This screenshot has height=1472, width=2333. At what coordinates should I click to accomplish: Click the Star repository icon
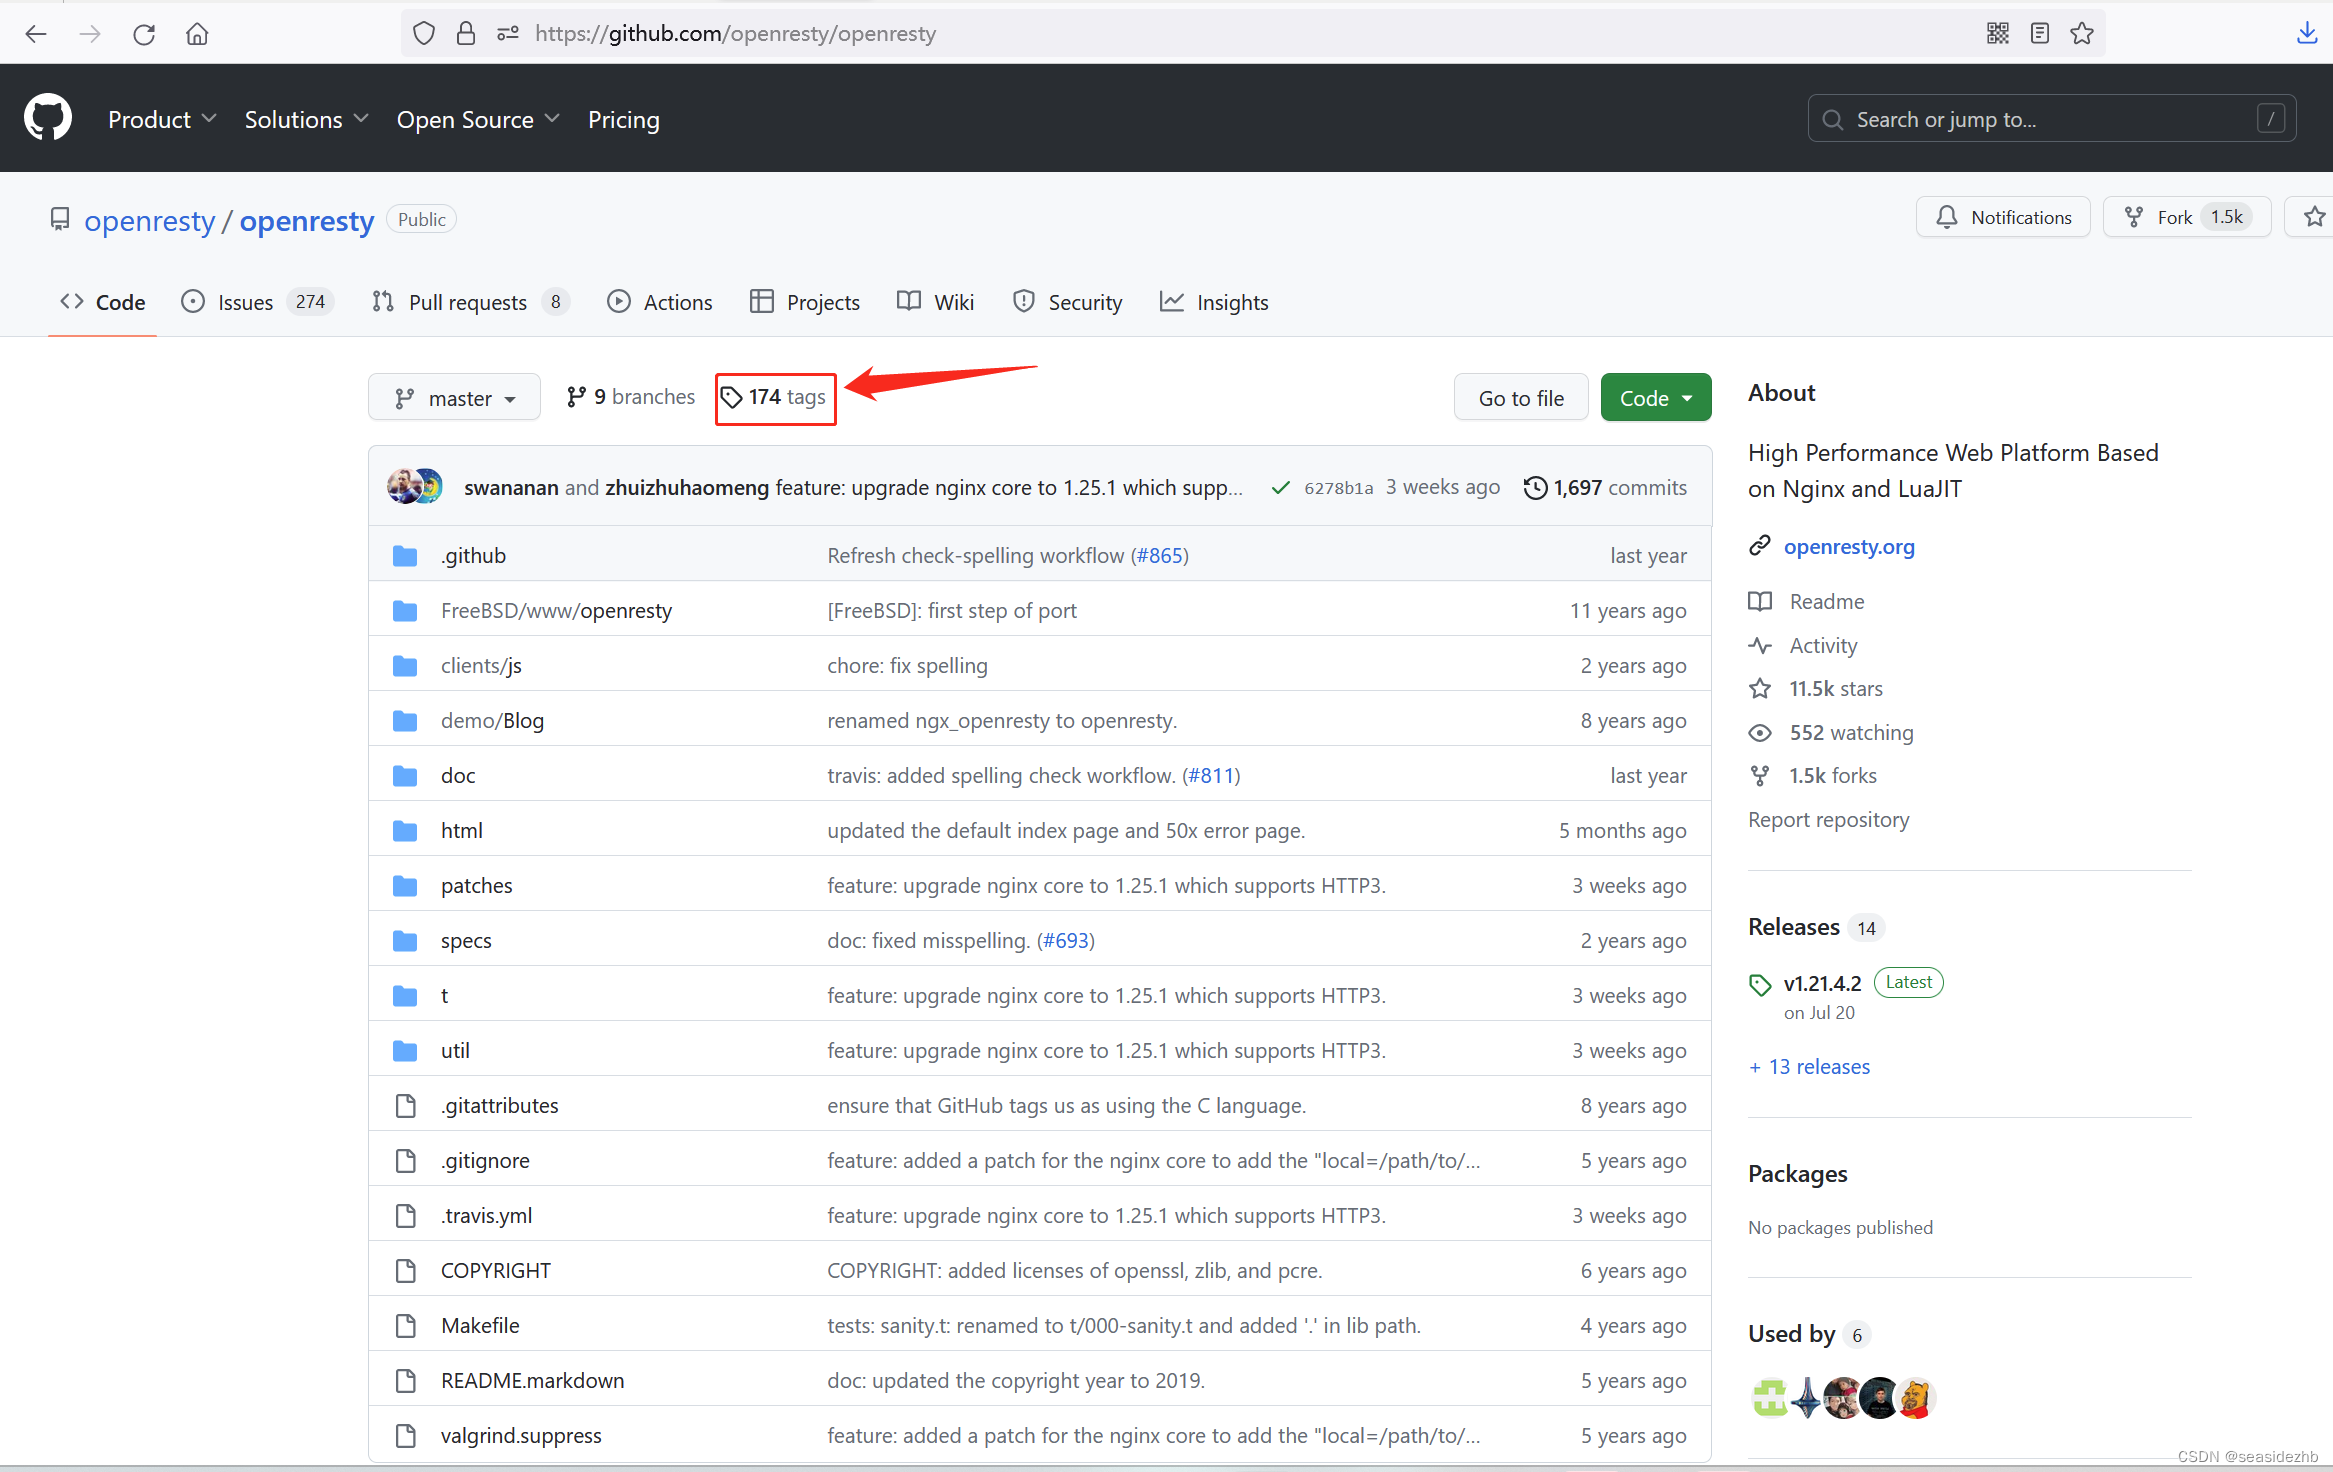coord(2314,217)
